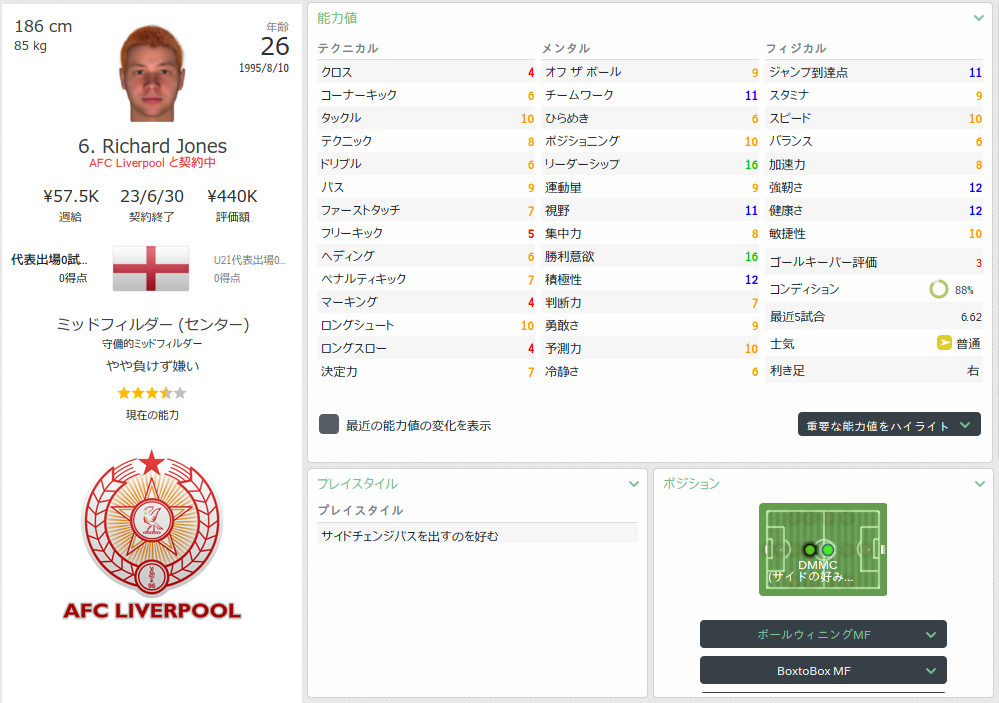
Task: Open 重要な能力値をハイライト dropdown
Action: (x=889, y=424)
